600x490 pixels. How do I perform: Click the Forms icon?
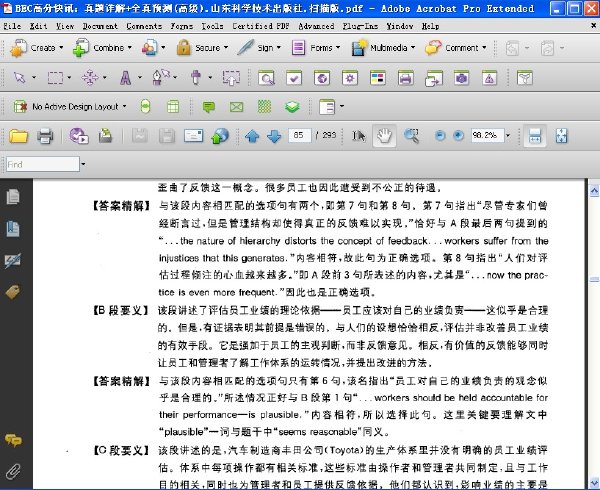click(298, 48)
